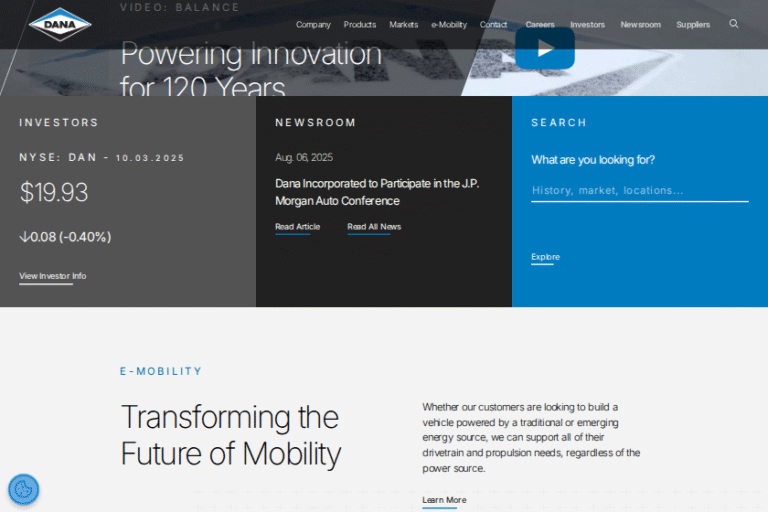Click Read All News

pyautogui.click(x=374, y=227)
